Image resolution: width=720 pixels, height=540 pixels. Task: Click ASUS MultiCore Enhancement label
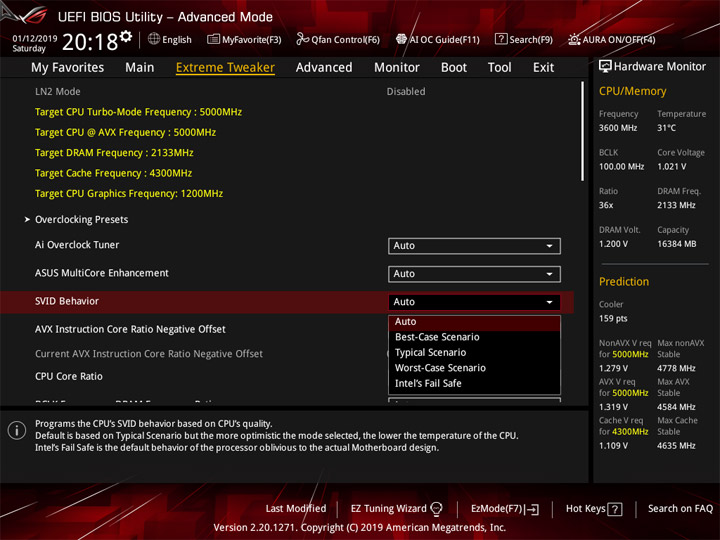102,273
